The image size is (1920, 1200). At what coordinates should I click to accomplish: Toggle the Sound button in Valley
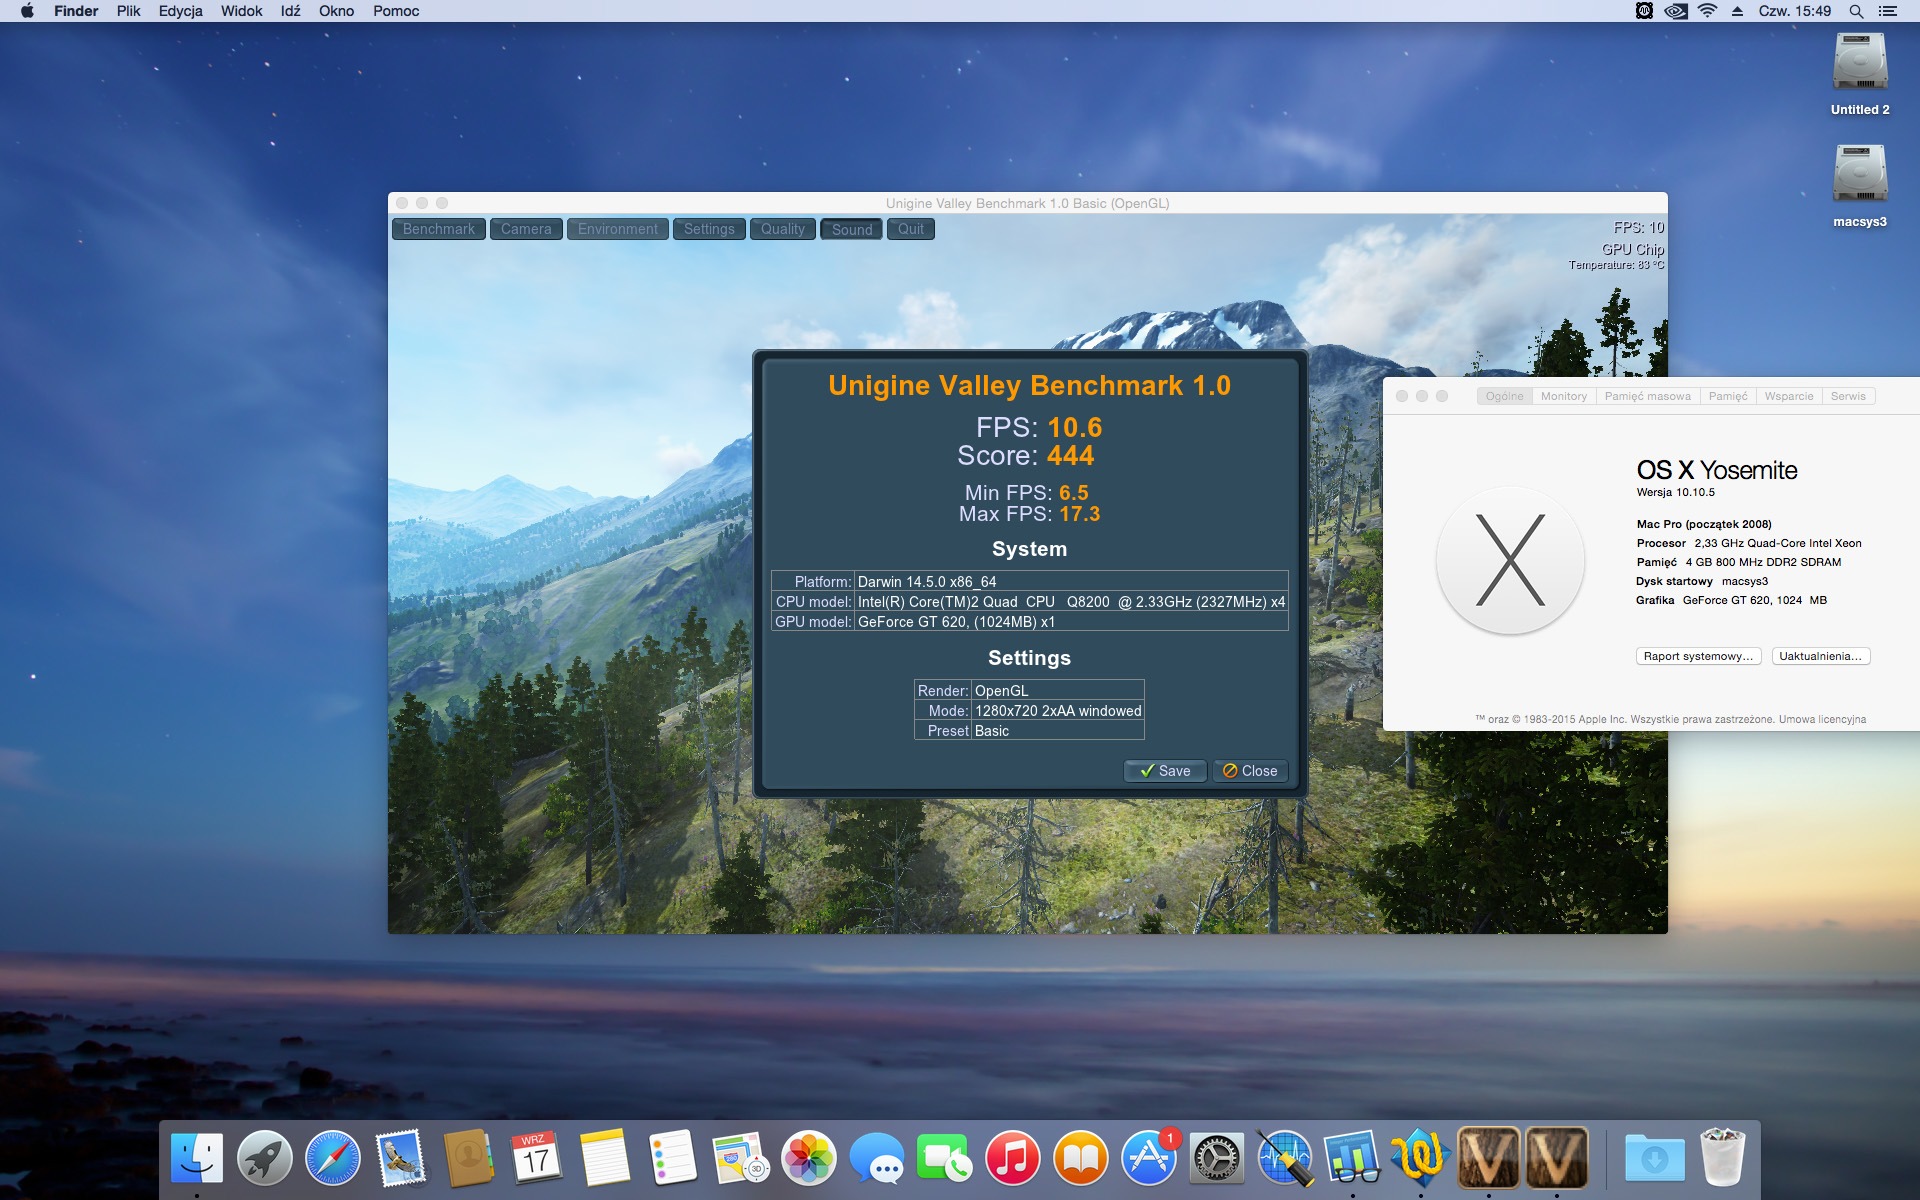click(x=851, y=229)
